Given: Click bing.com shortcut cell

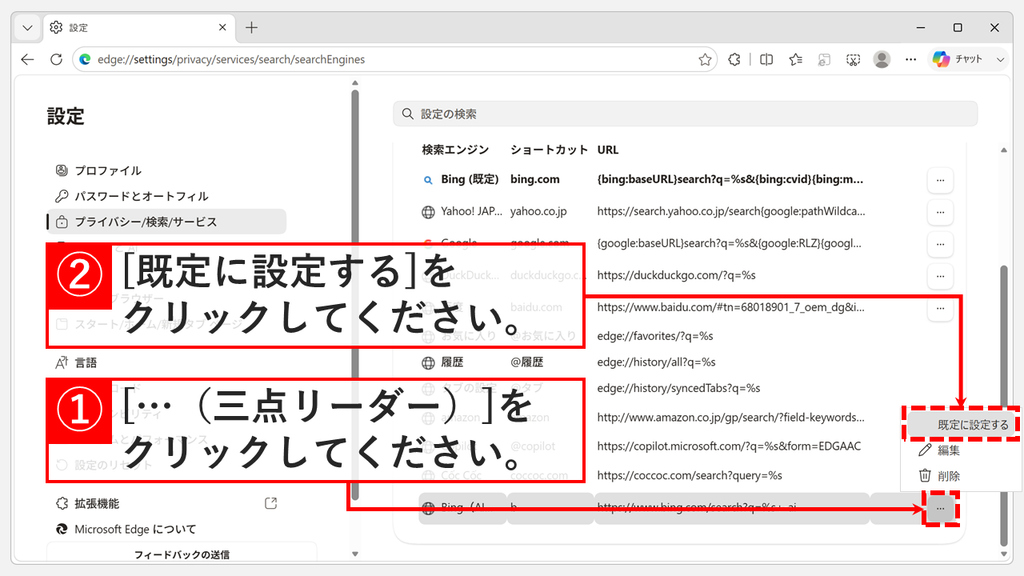Looking at the screenshot, I should pyautogui.click(x=535, y=180).
